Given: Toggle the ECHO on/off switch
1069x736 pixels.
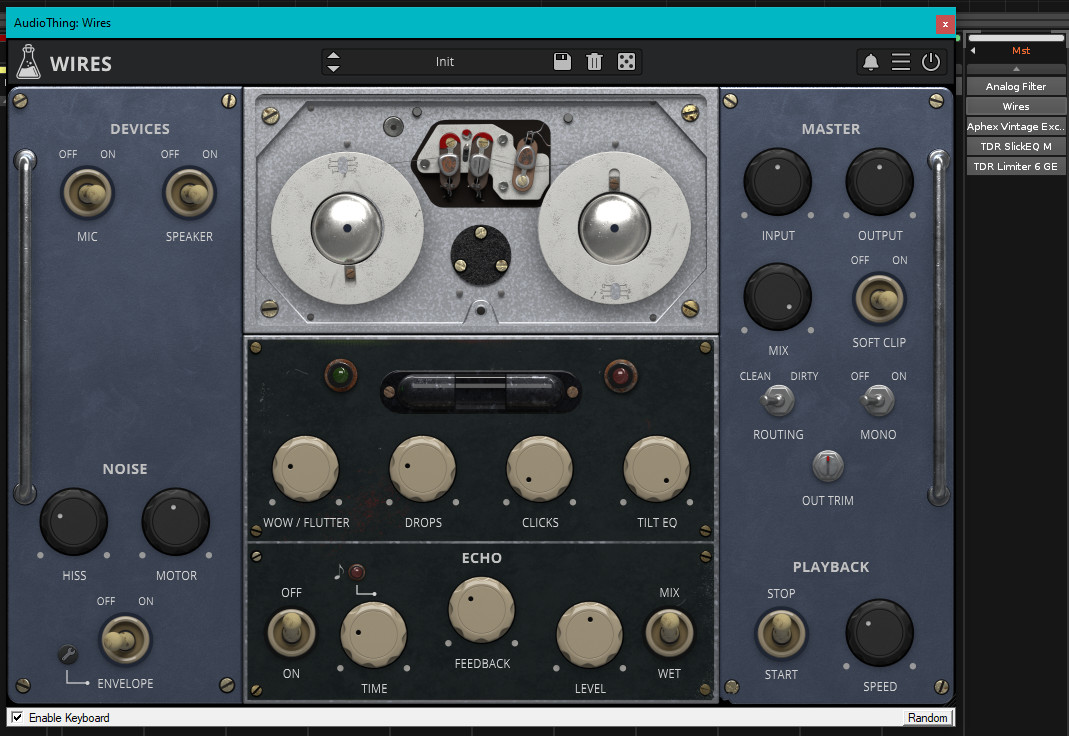Looking at the screenshot, I should coord(291,633).
